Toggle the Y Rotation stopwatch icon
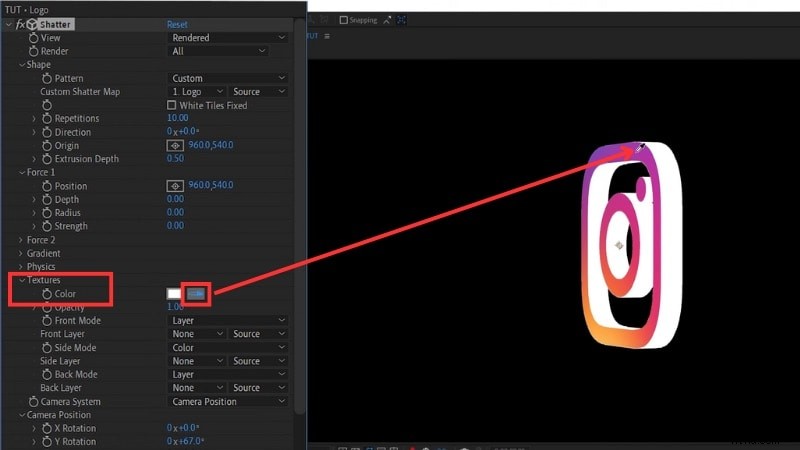Screen dimensions: 800x450 (47, 441)
